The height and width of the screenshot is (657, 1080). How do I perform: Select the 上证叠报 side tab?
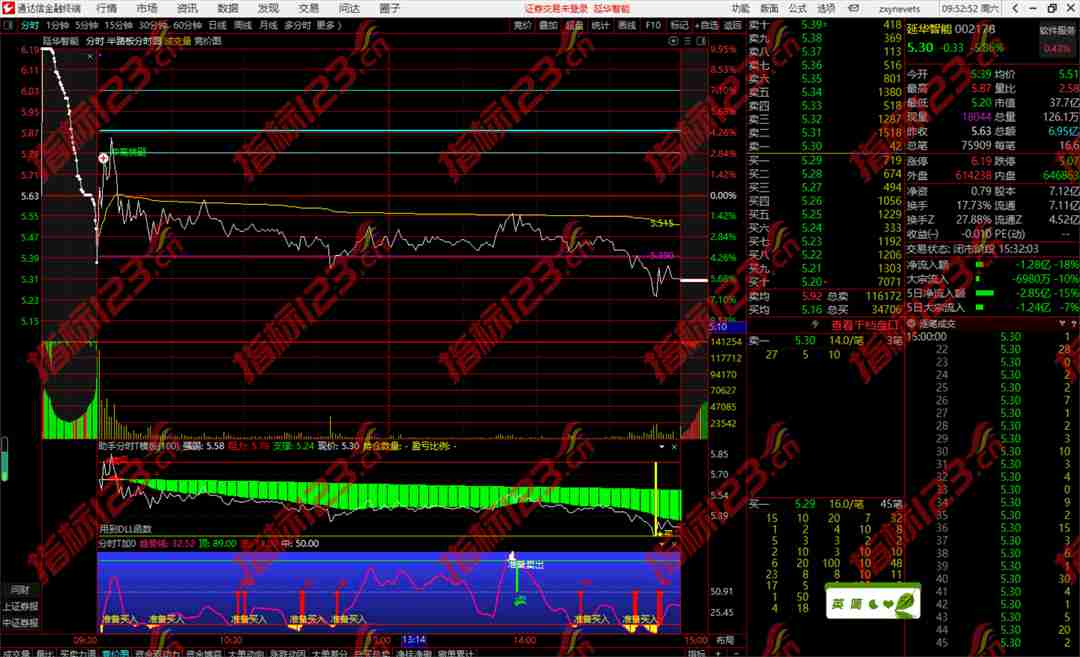(x=20, y=607)
